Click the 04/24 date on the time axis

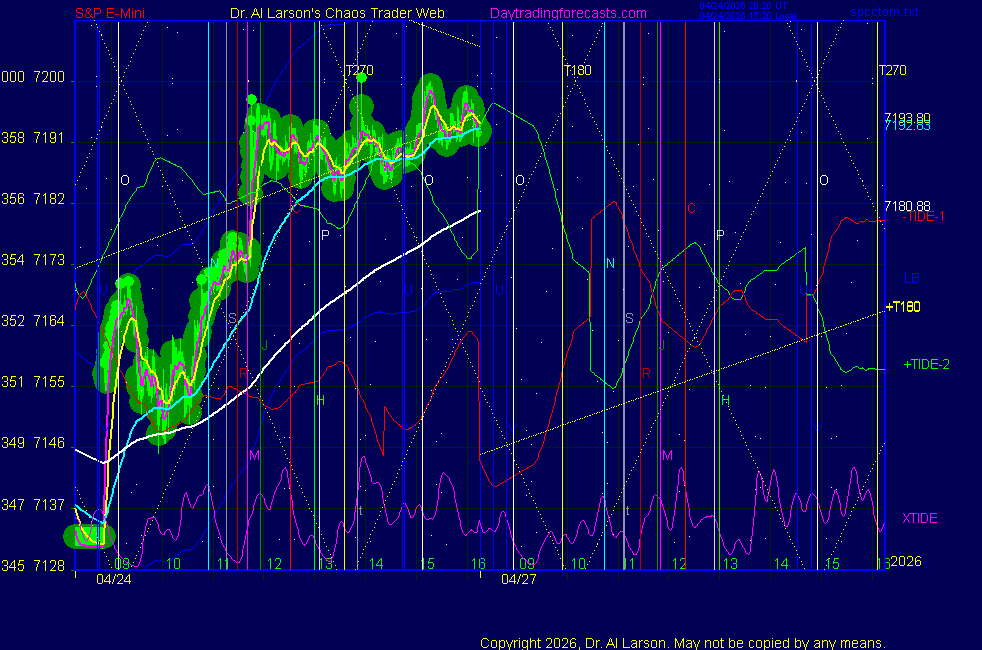click(x=112, y=578)
